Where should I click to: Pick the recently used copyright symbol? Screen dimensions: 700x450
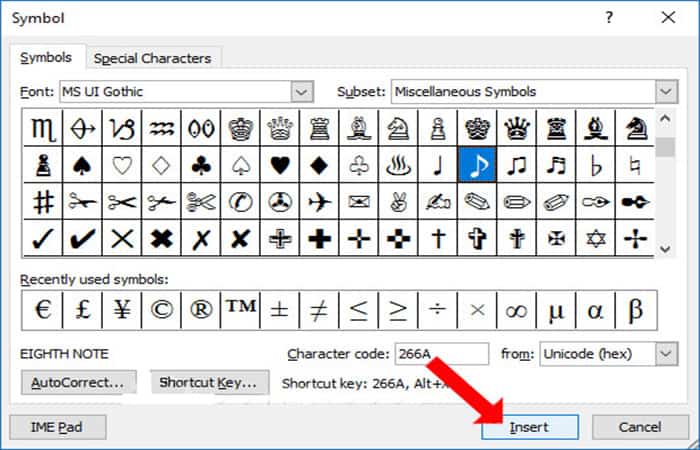click(161, 310)
